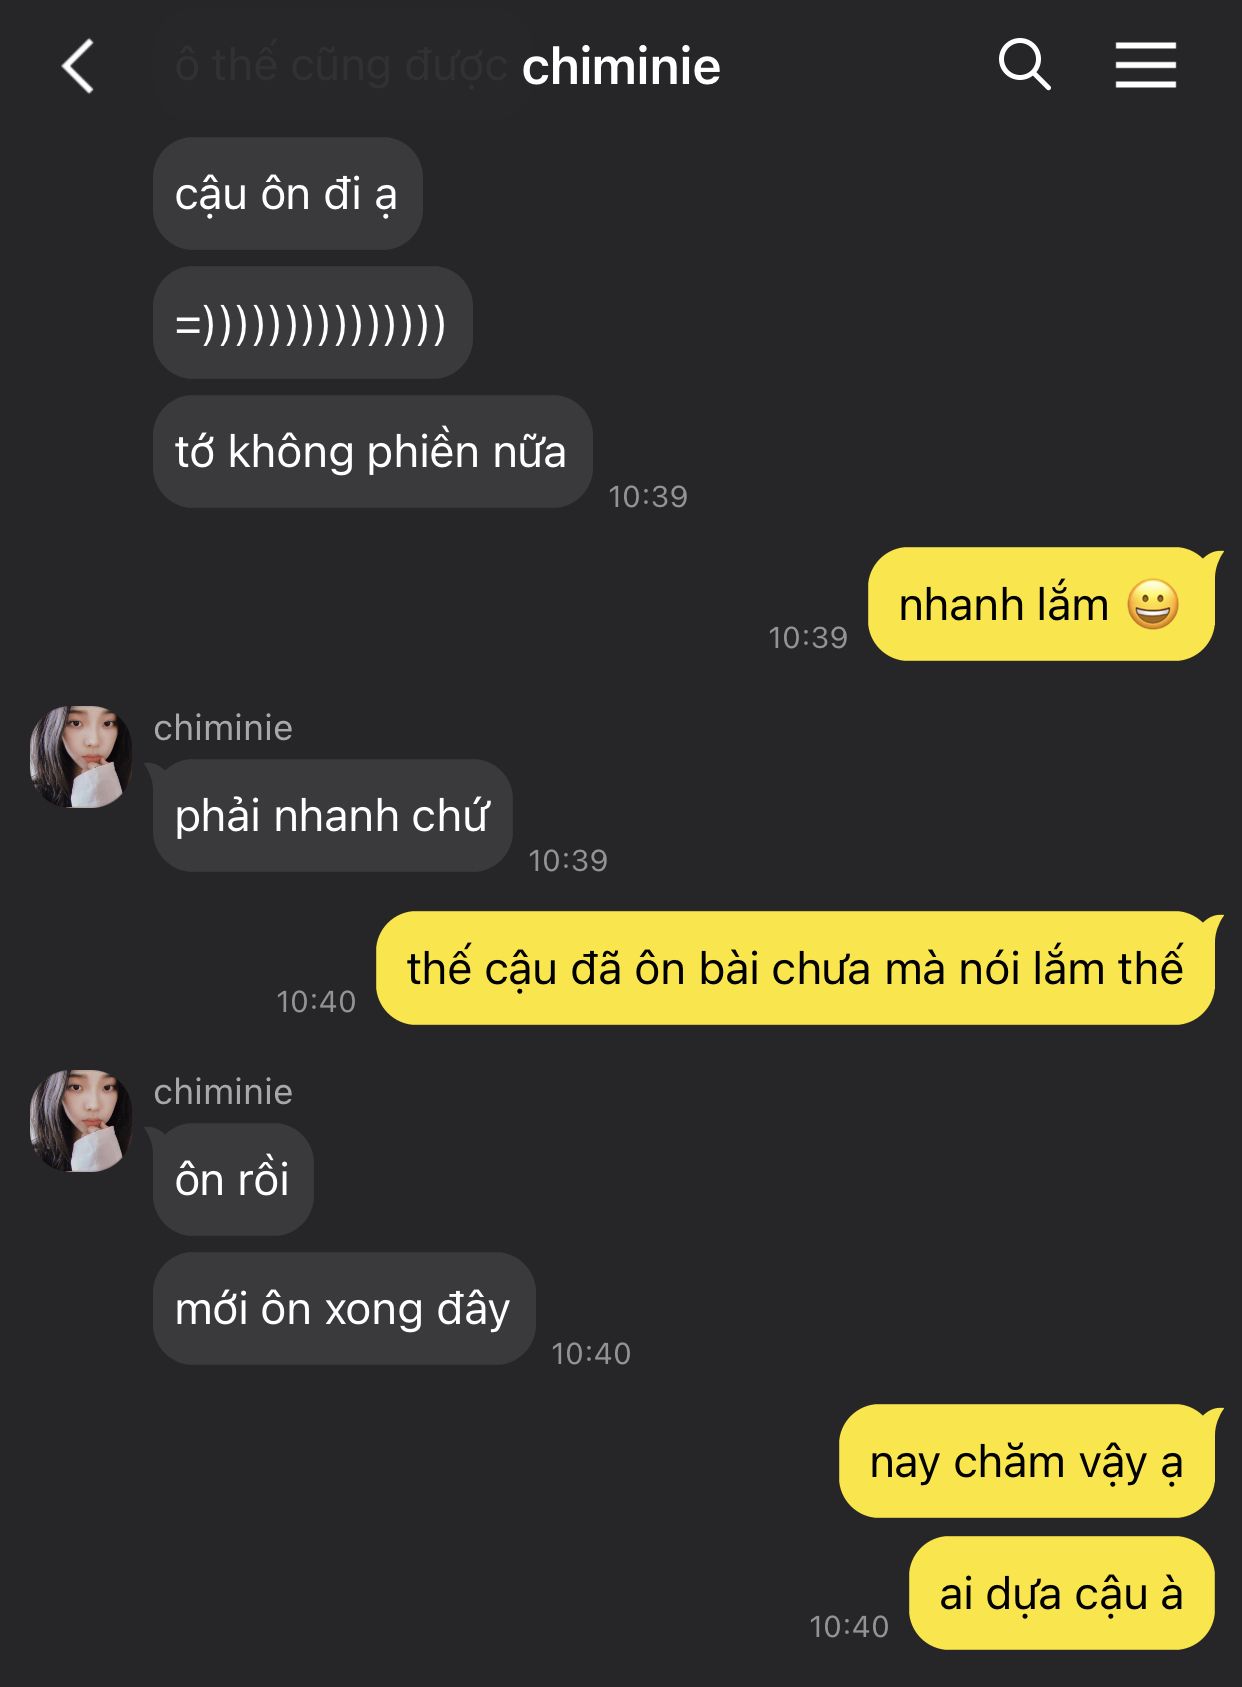The width and height of the screenshot is (1242, 1687).
Task: Tap the long yellow 'thế cậu đã ôn bài' message
Action: 796,968
